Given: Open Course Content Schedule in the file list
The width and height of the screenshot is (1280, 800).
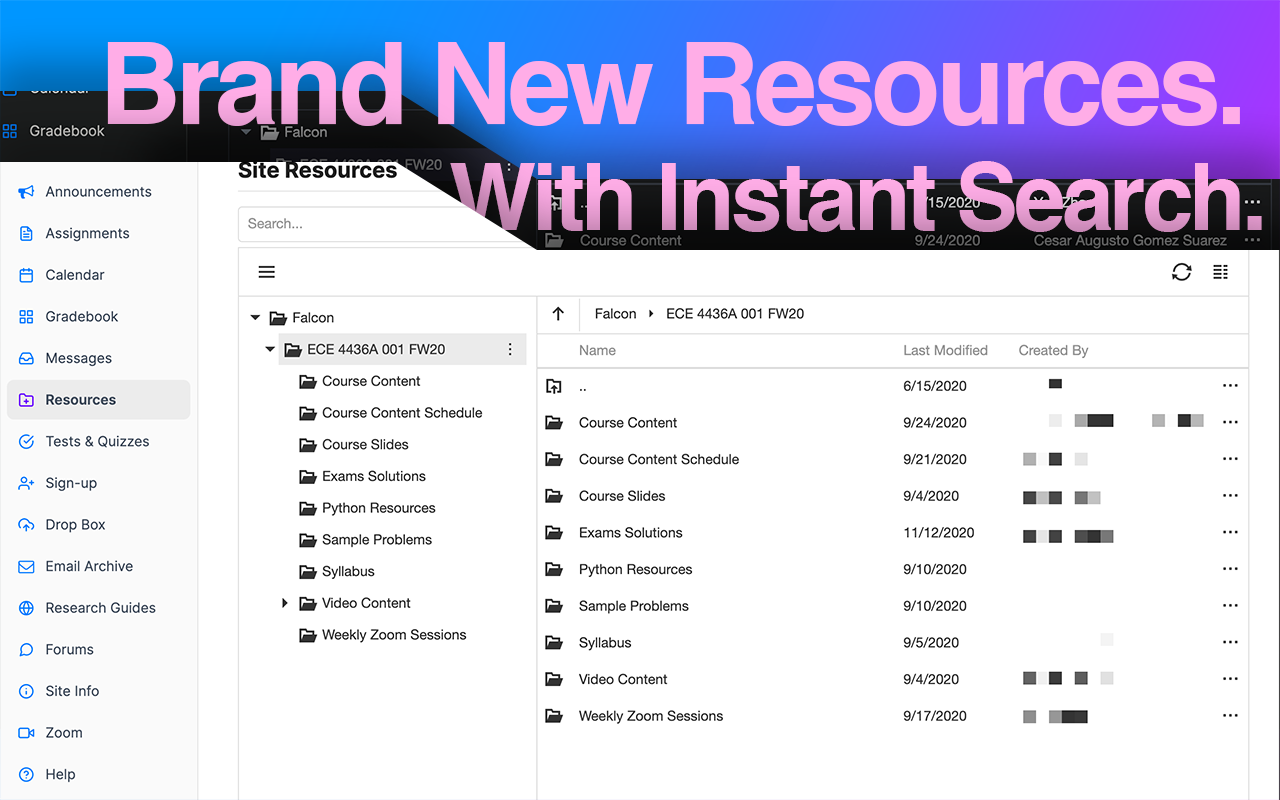Looking at the screenshot, I should [659, 460].
